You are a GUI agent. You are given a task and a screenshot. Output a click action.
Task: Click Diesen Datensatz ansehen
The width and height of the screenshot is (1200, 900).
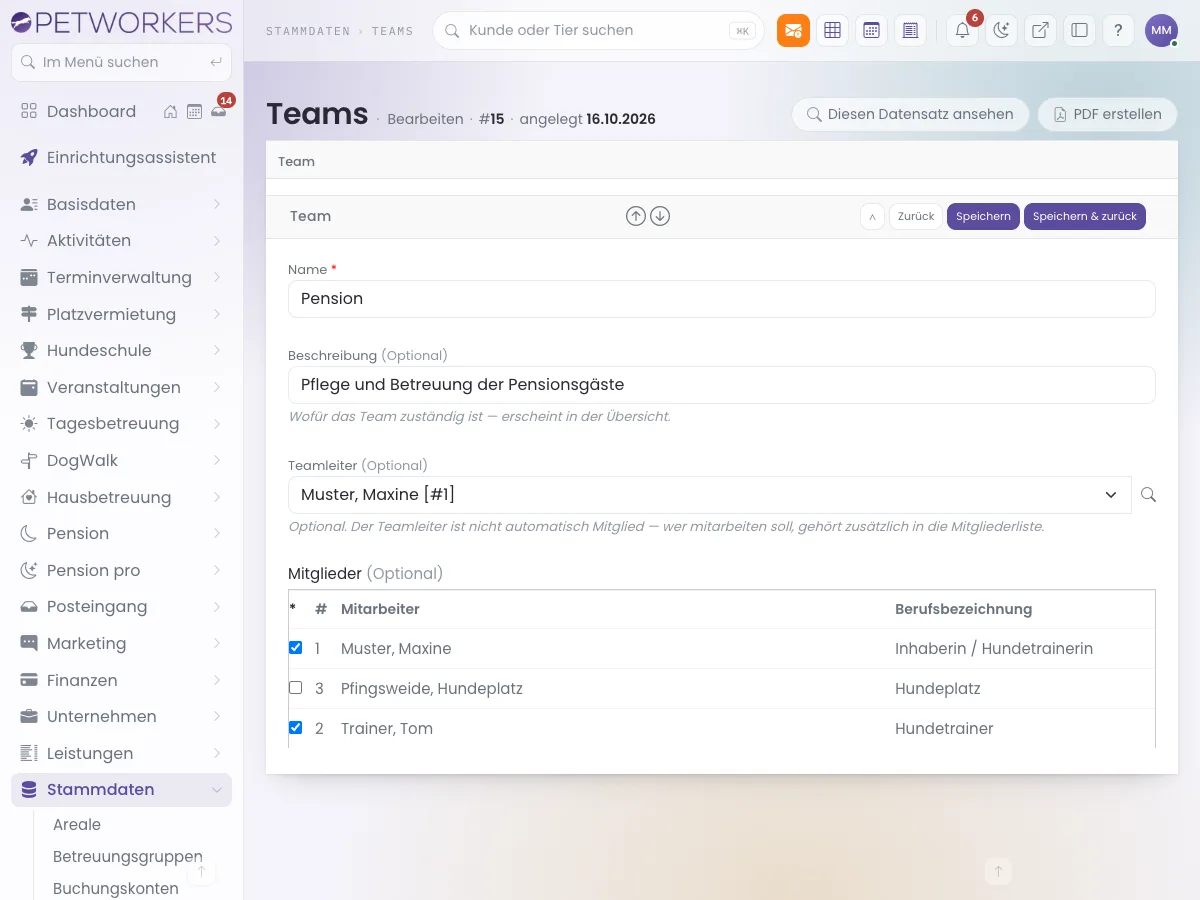click(910, 114)
